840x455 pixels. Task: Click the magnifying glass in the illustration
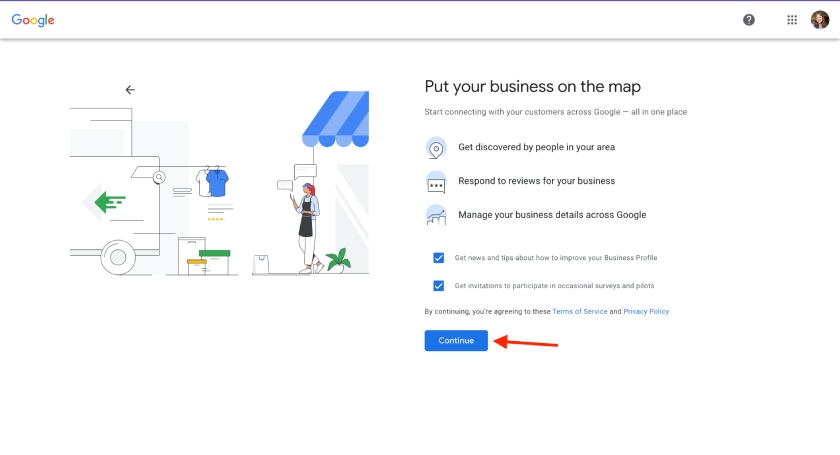159,177
